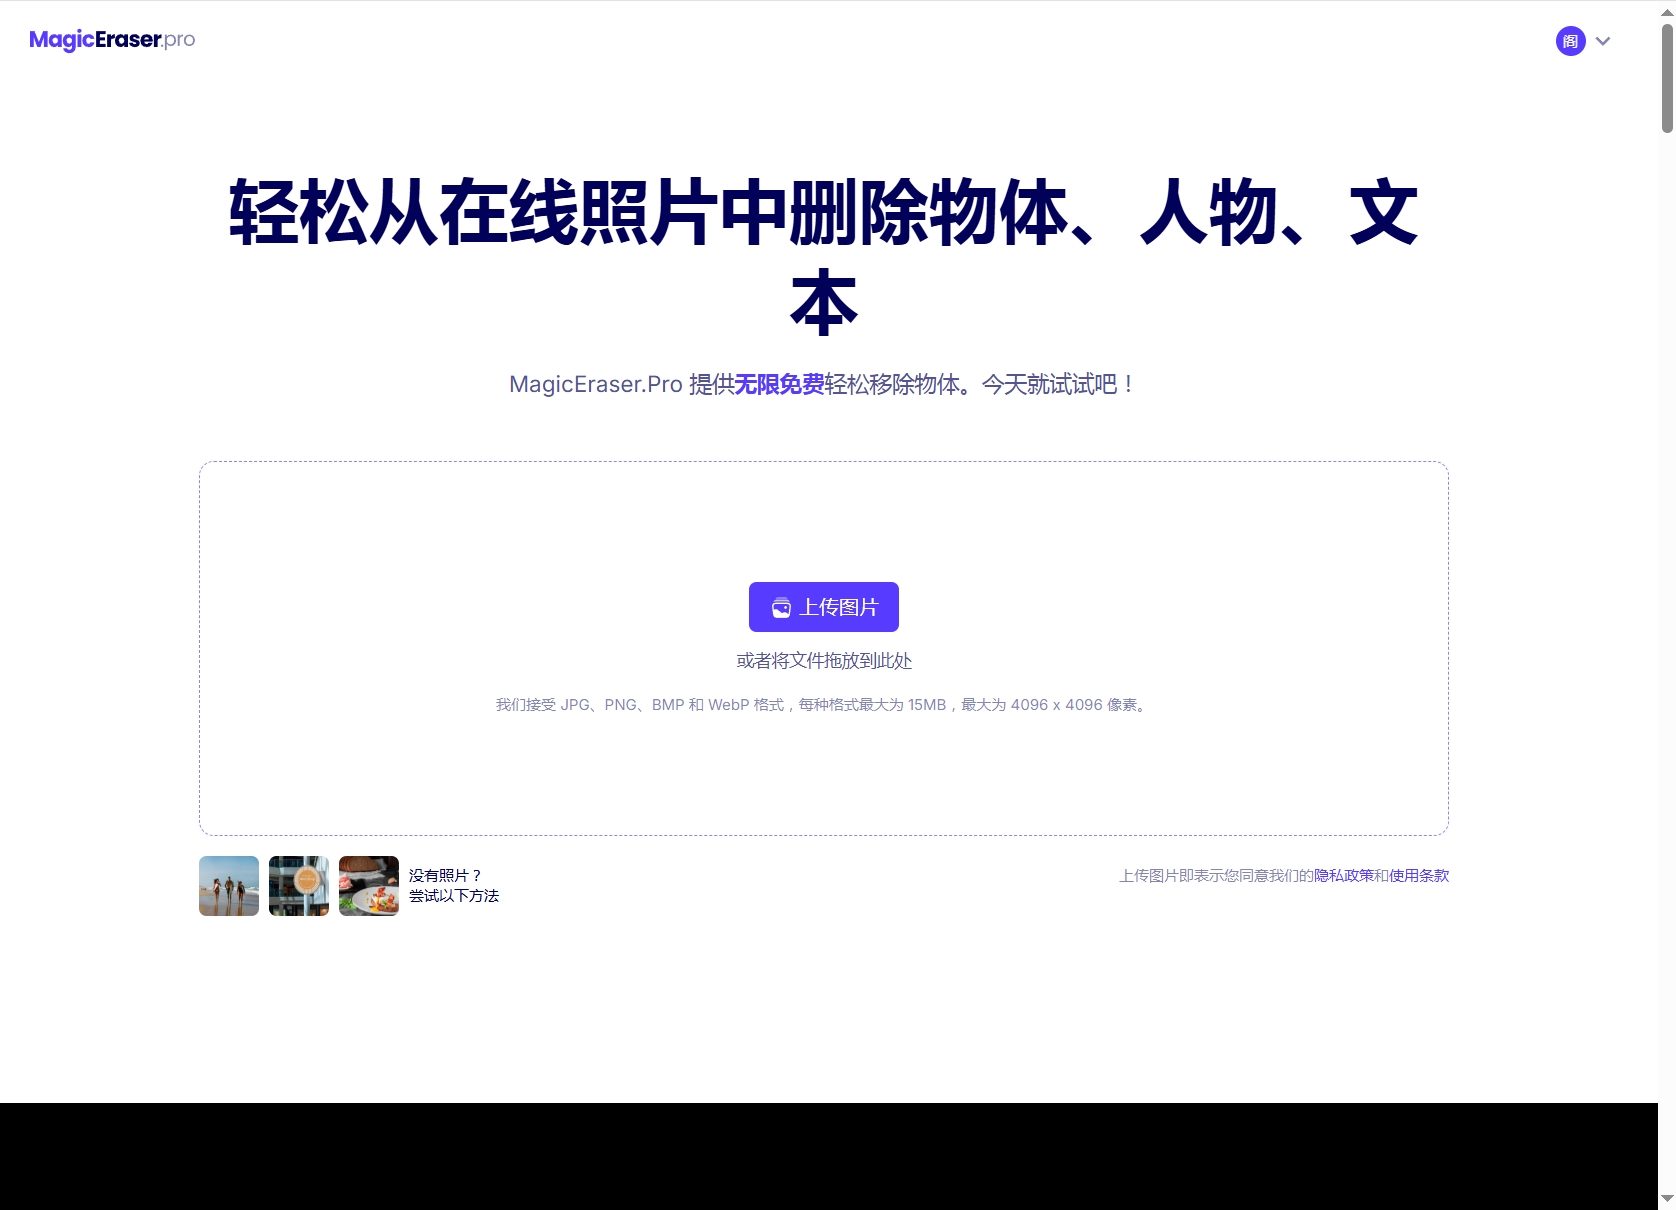Pick the food plate sample thumbnail
This screenshot has width=1676, height=1210.
click(x=369, y=886)
